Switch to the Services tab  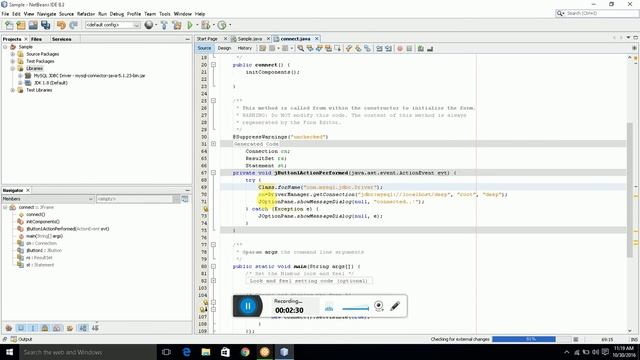(62, 39)
